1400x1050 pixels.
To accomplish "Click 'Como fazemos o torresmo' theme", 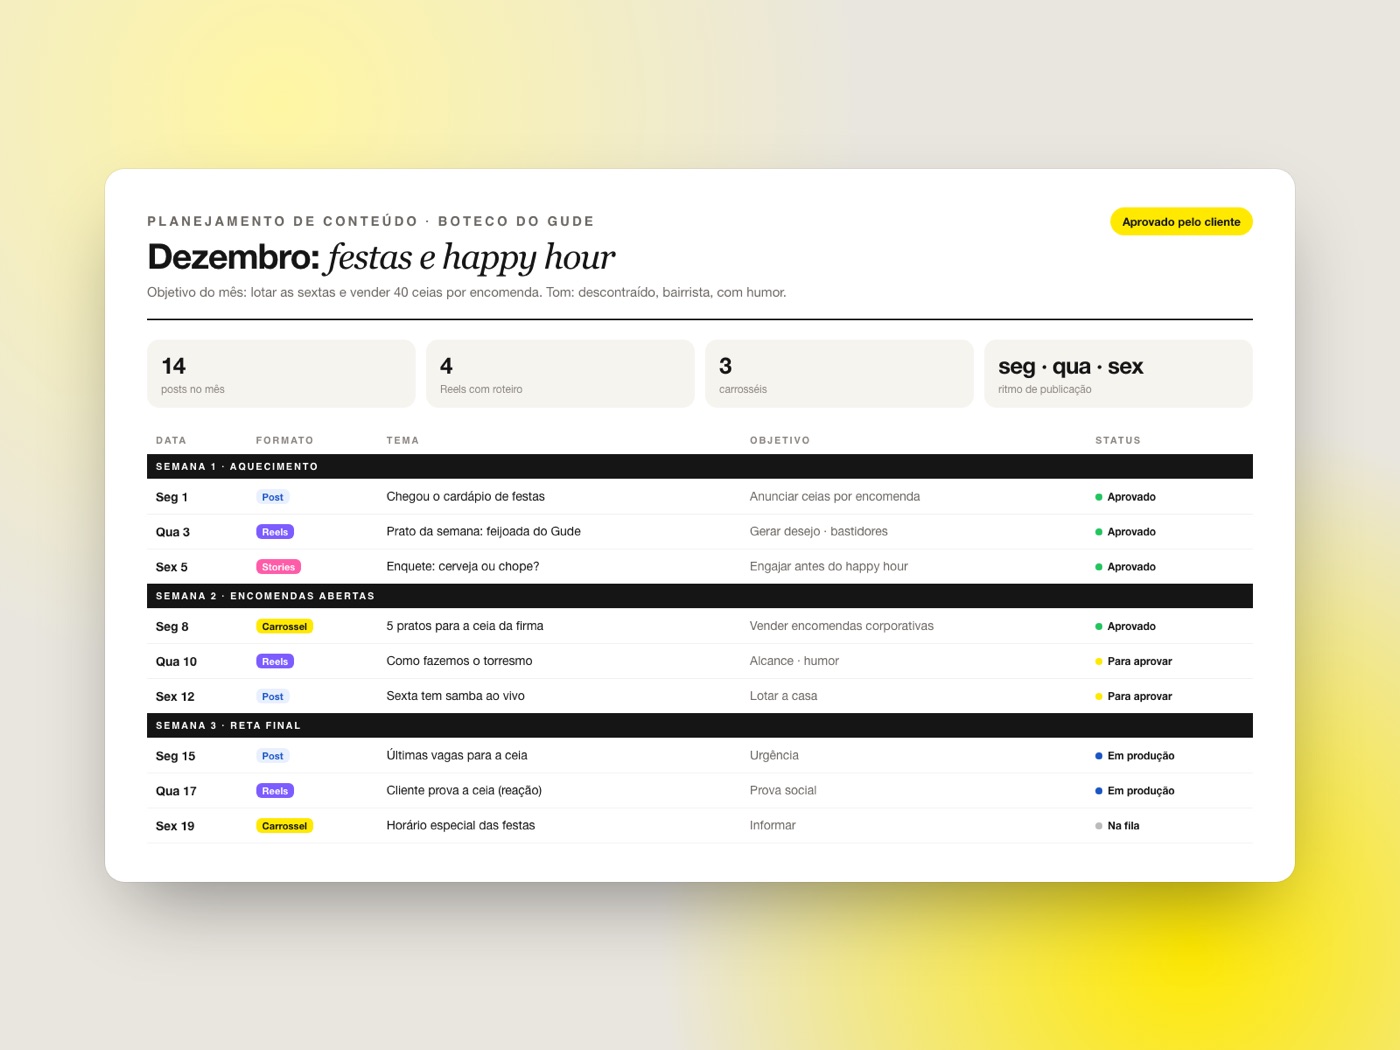I will [459, 662].
